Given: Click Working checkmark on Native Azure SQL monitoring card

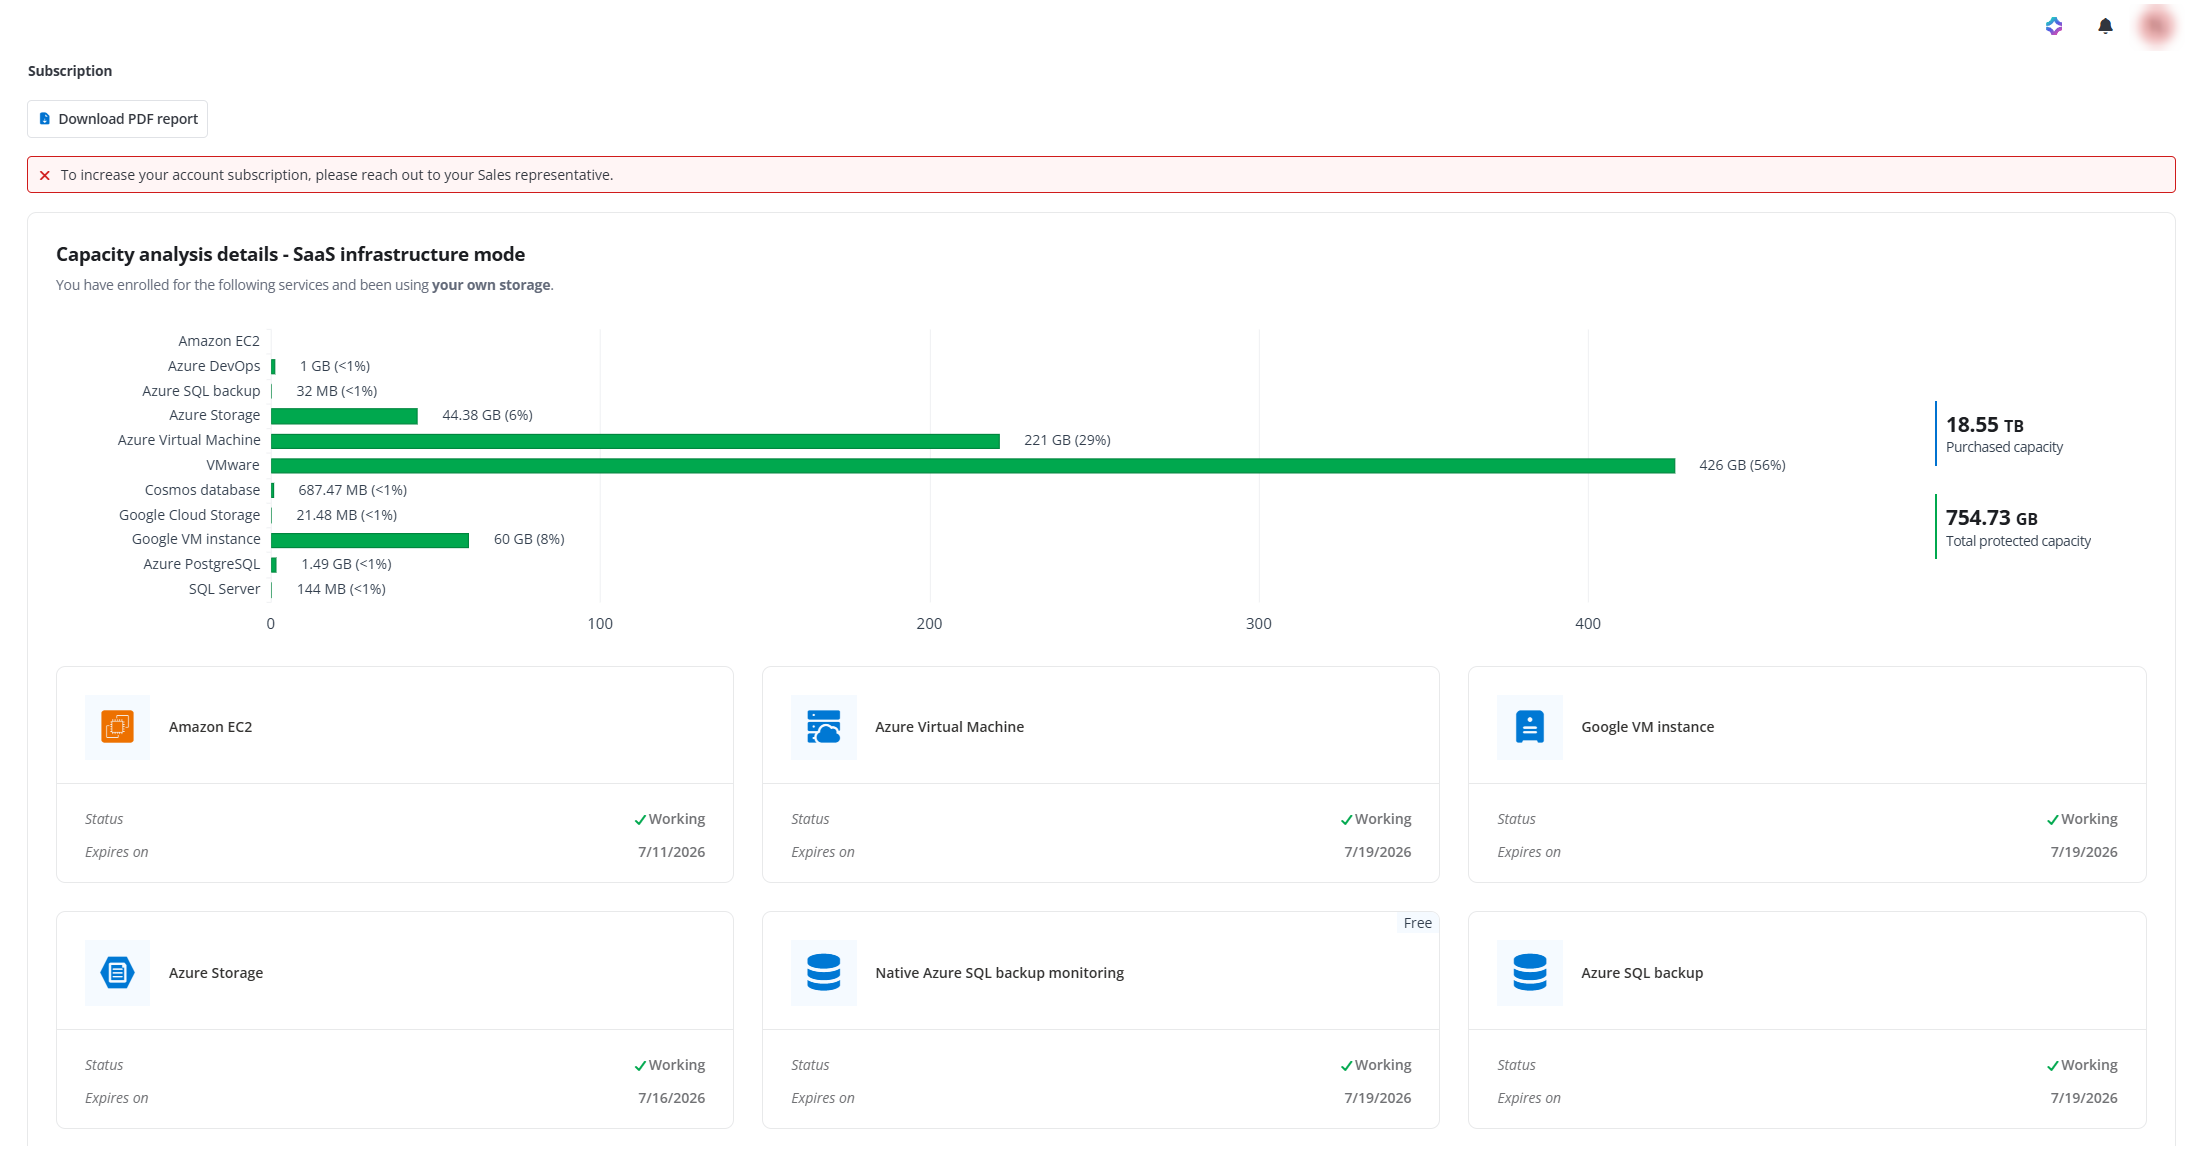Looking at the screenshot, I should tap(1346, 1066).
